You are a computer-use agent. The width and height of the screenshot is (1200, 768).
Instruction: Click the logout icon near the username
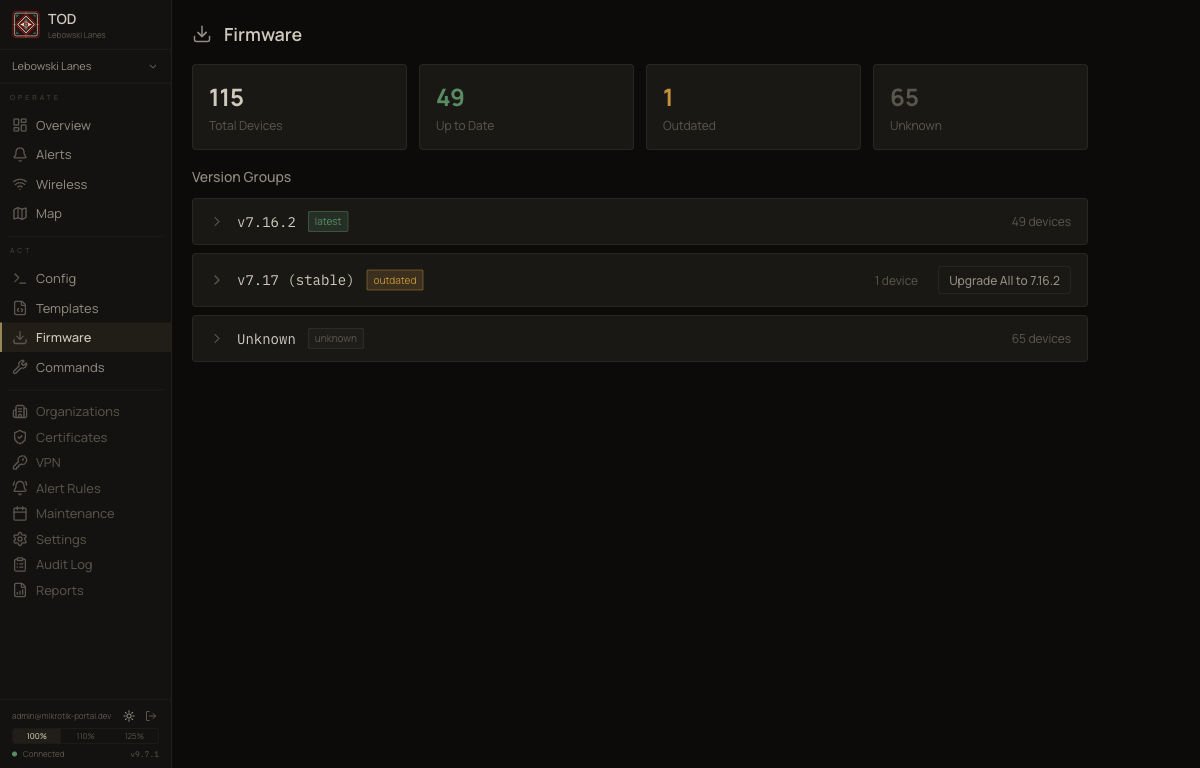click(152, 716)
